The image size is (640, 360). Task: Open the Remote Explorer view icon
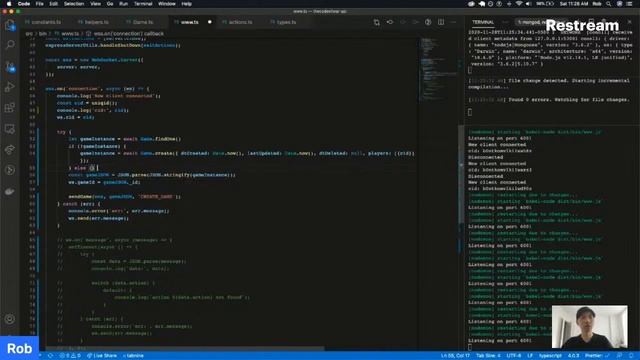(x=10, y=129)
